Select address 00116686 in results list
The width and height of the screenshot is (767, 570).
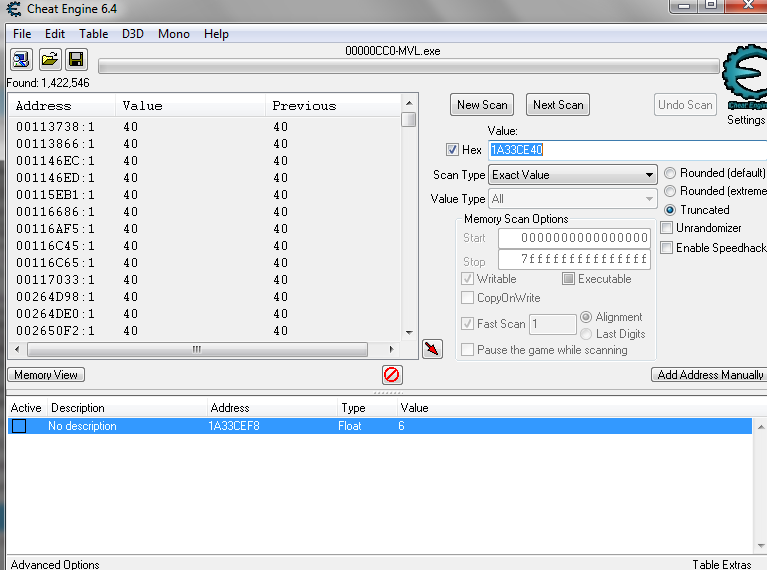(55, 212)
